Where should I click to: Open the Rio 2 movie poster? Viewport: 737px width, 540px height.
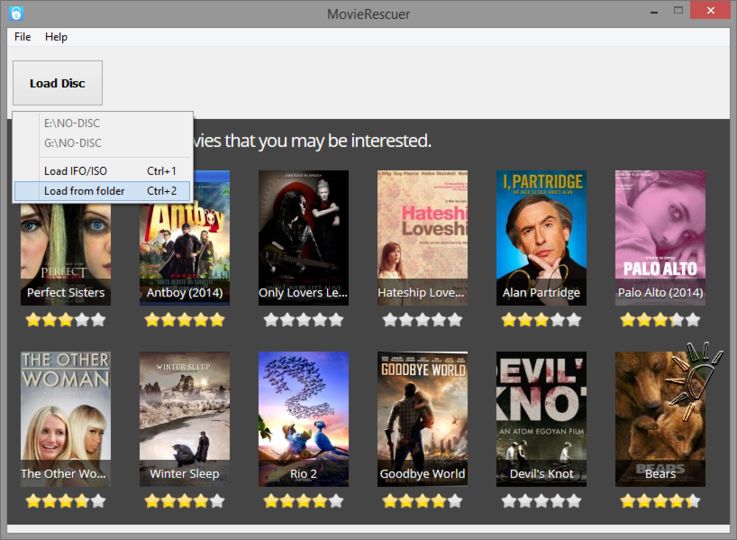pyautogui.click(x=304, y=419)
